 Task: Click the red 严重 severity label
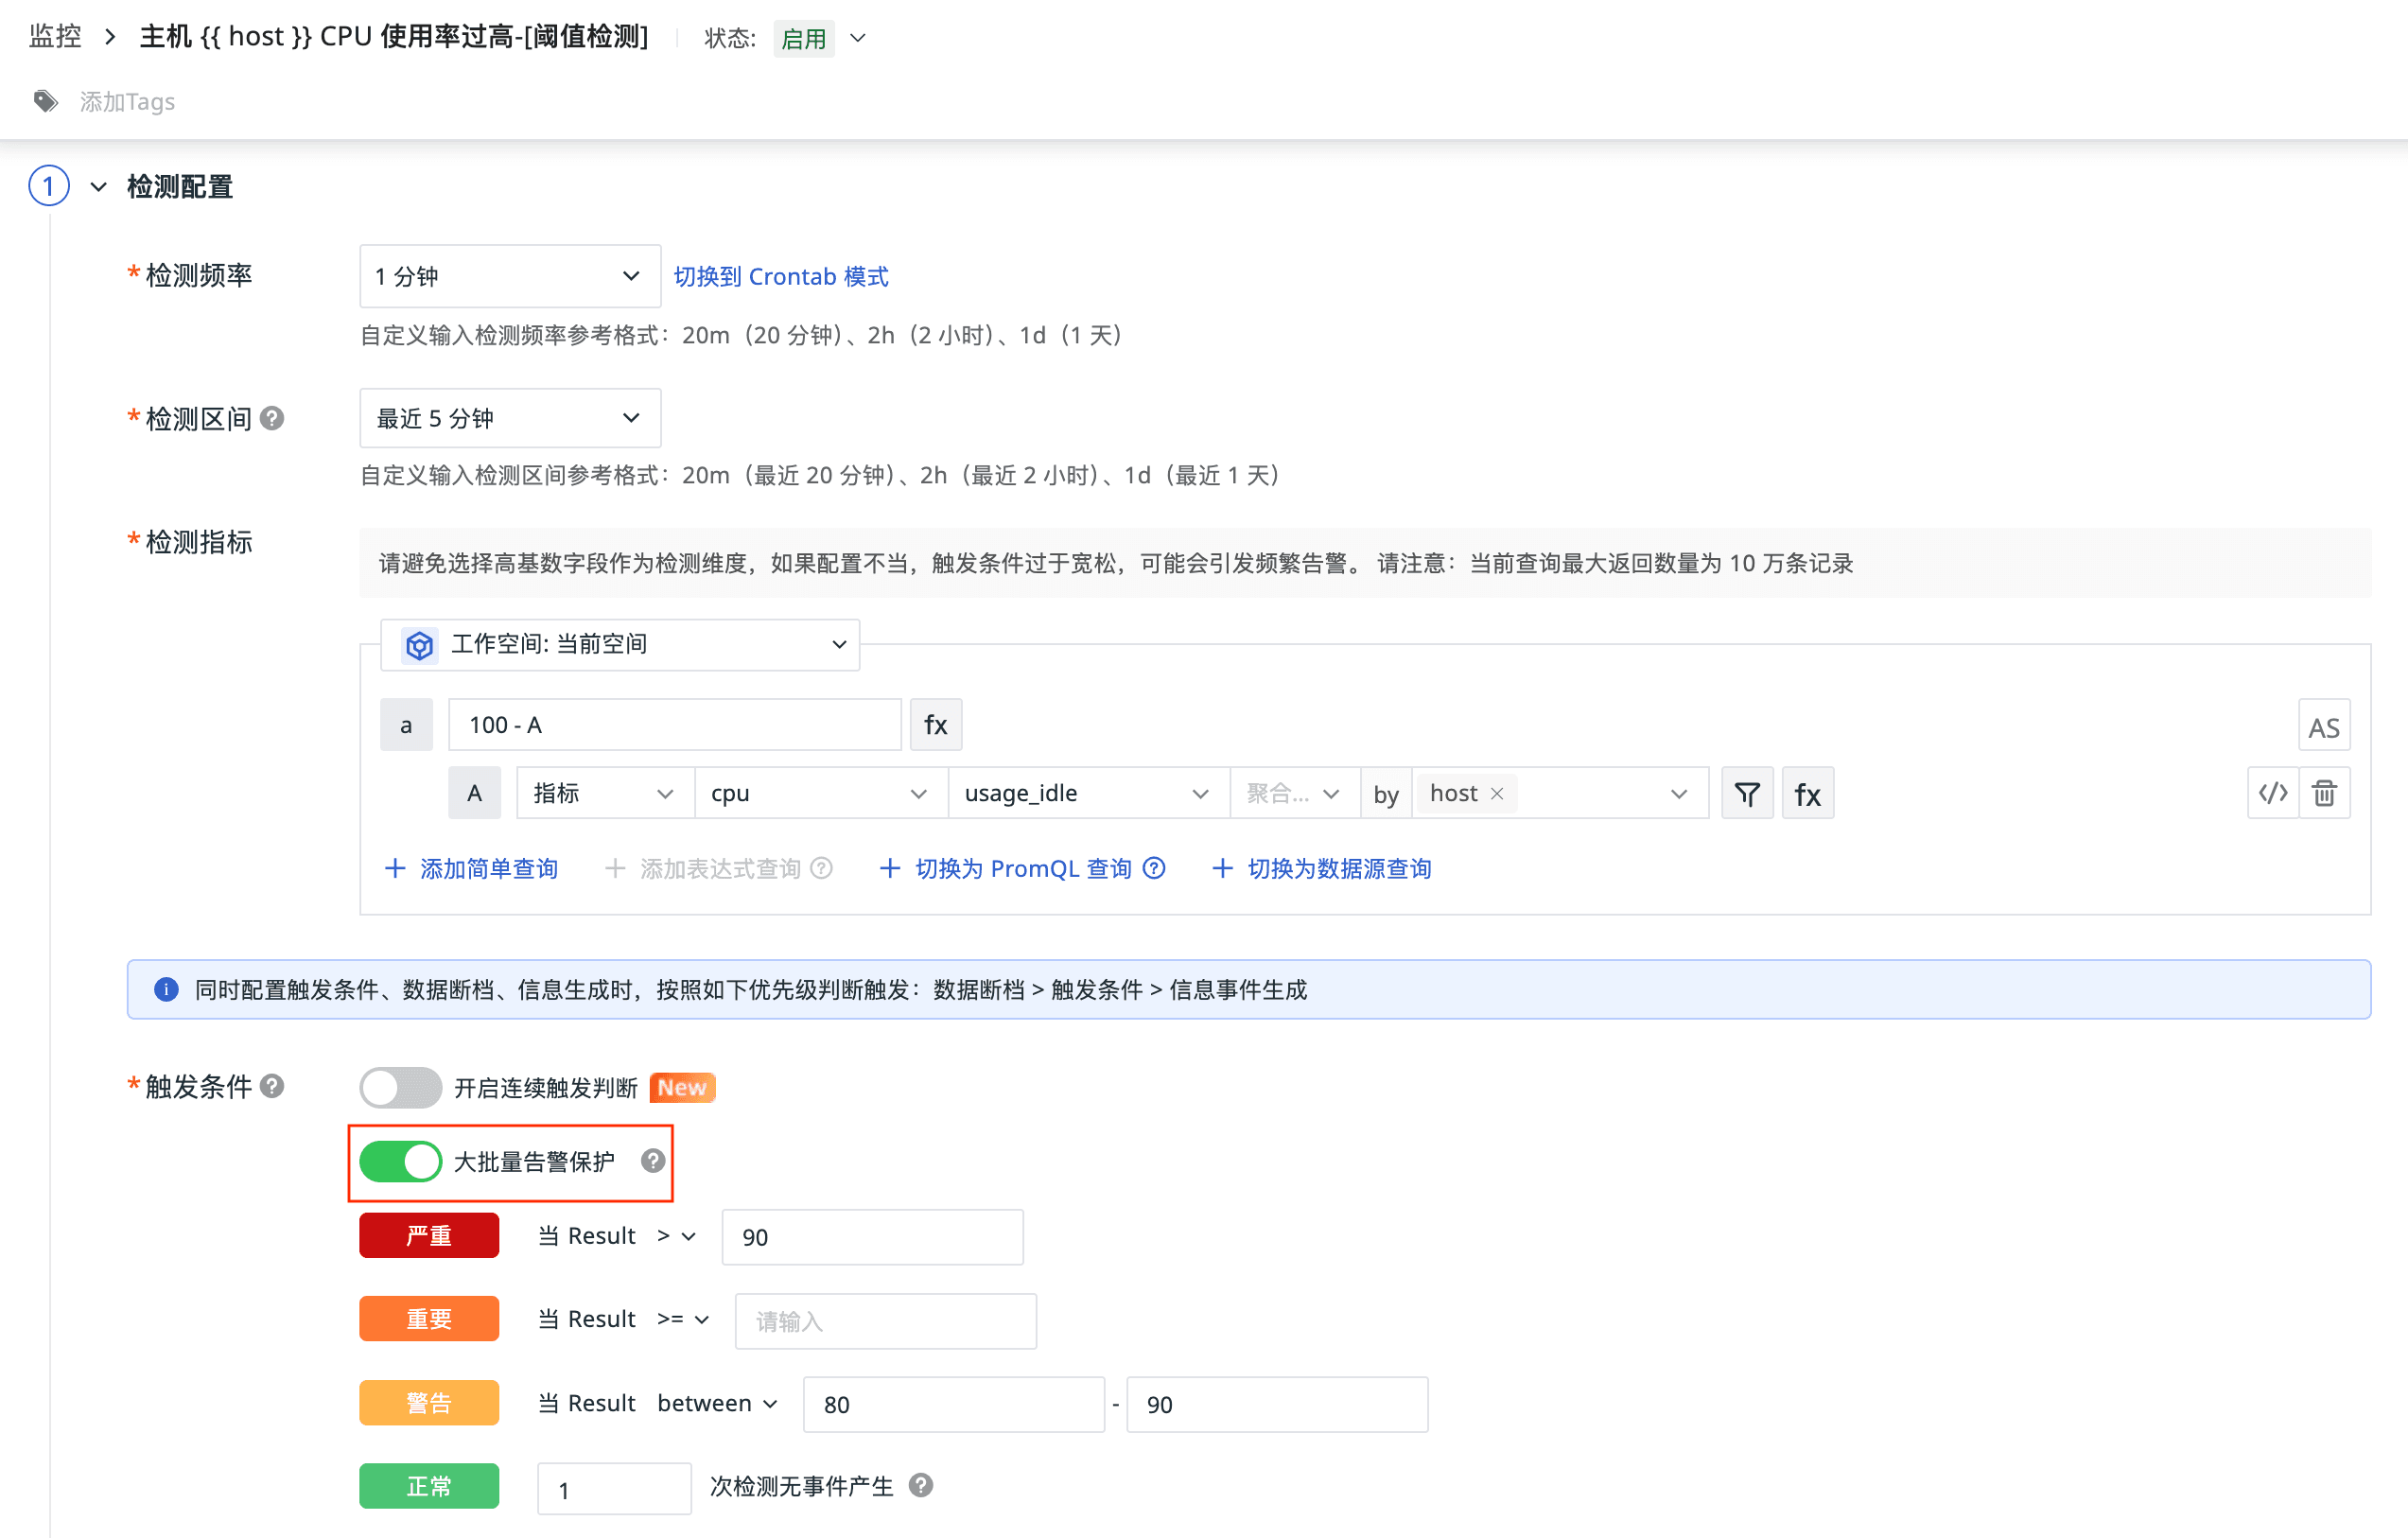[x=428, y=1235]
